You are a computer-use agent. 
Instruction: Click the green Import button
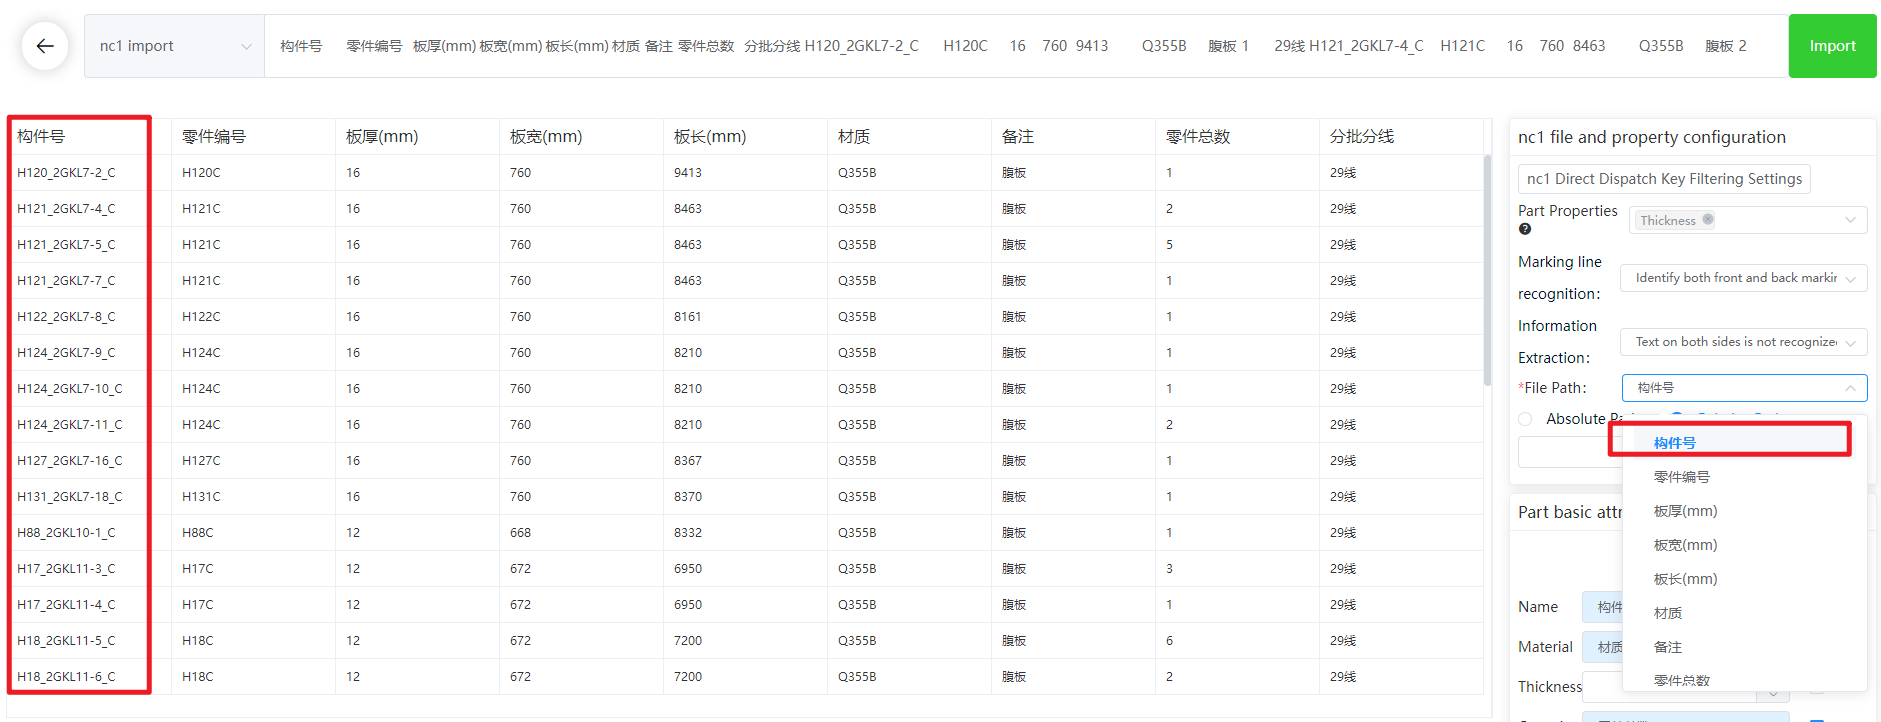point(1832,46)
